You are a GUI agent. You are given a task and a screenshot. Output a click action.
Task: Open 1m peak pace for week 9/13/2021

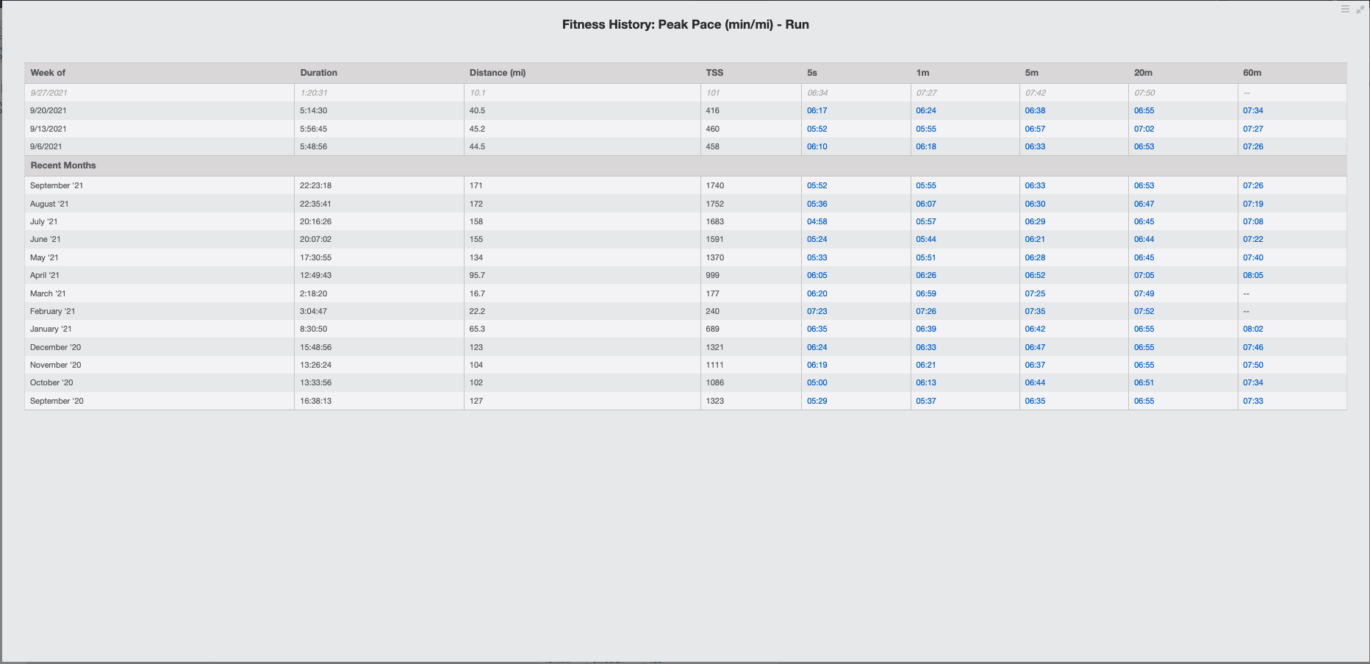[926, 129]
